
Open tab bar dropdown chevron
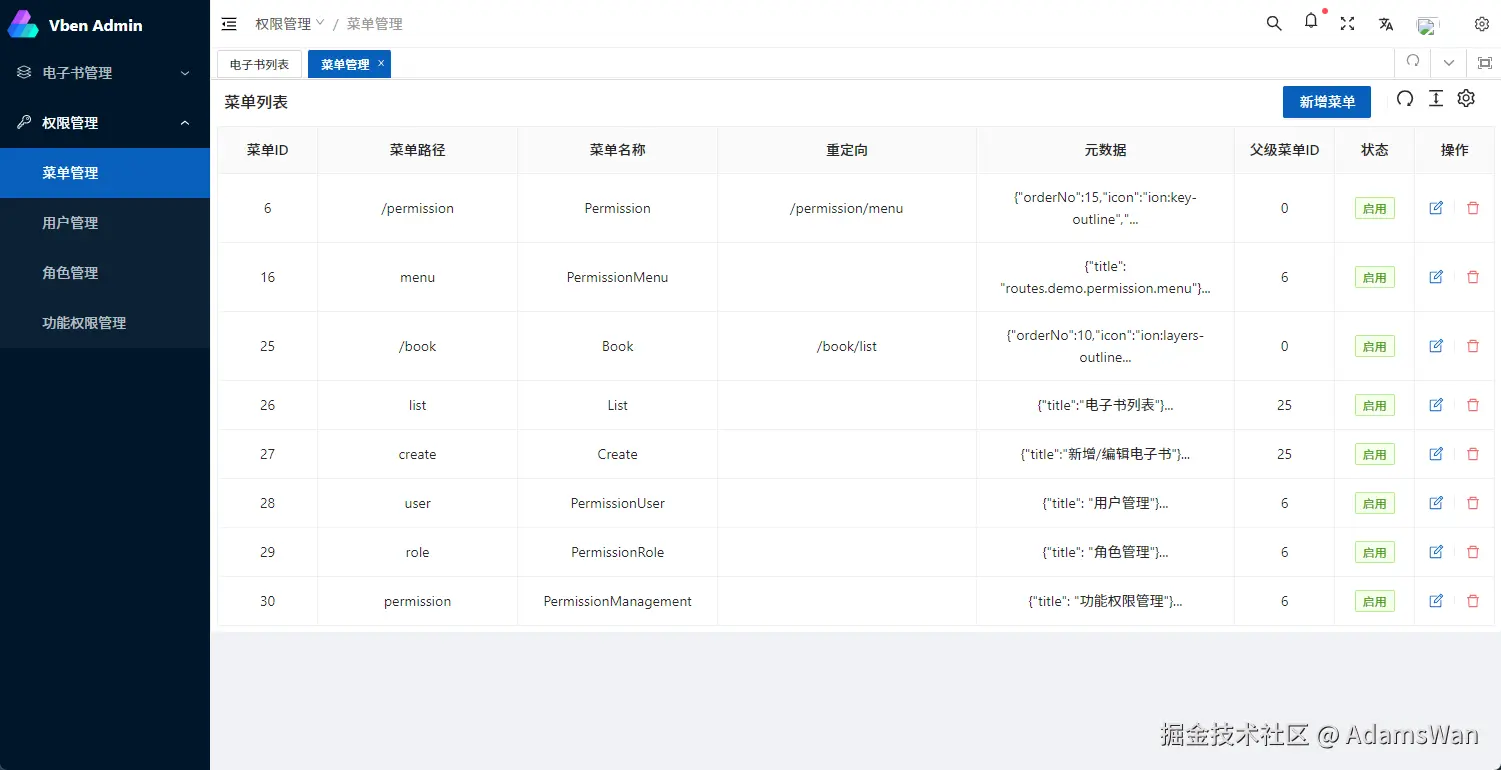[1449, 63]
